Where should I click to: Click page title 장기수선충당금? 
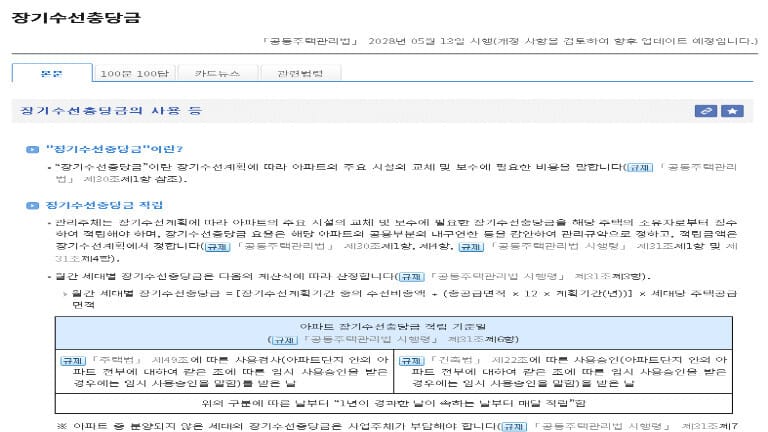pos(76,18)
